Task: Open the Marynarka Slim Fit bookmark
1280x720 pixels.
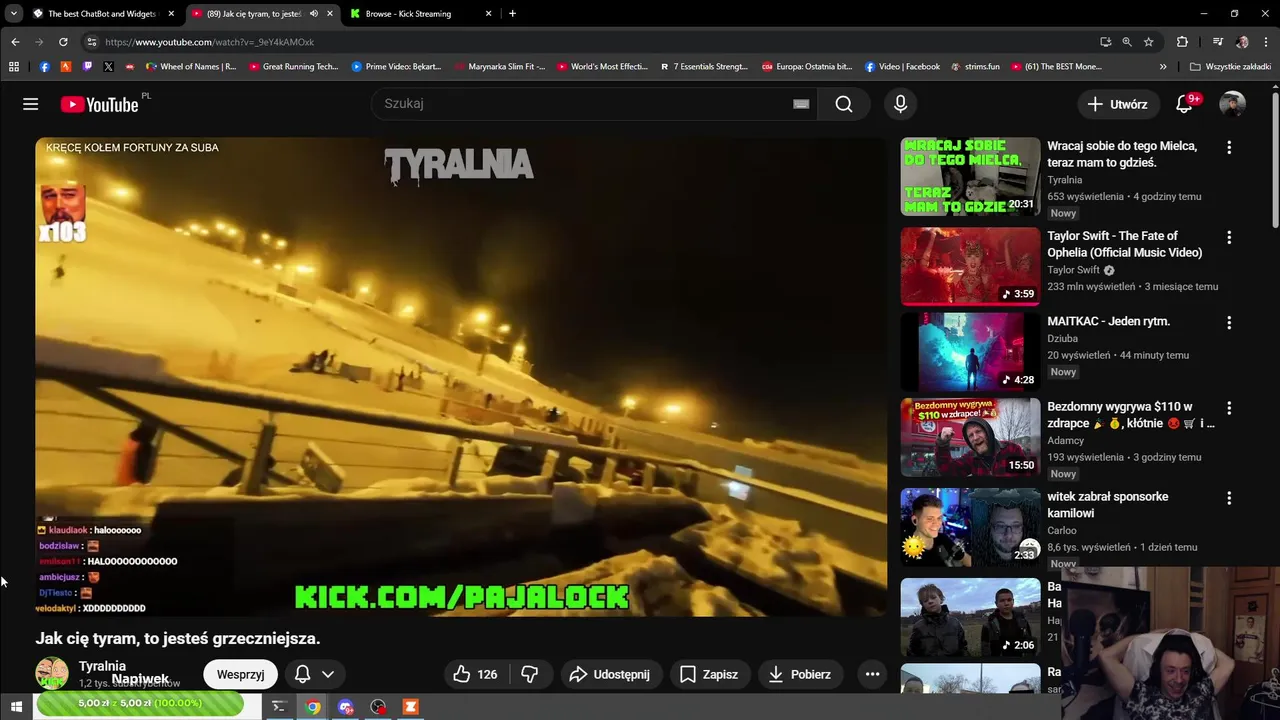Action: [500, 67]
